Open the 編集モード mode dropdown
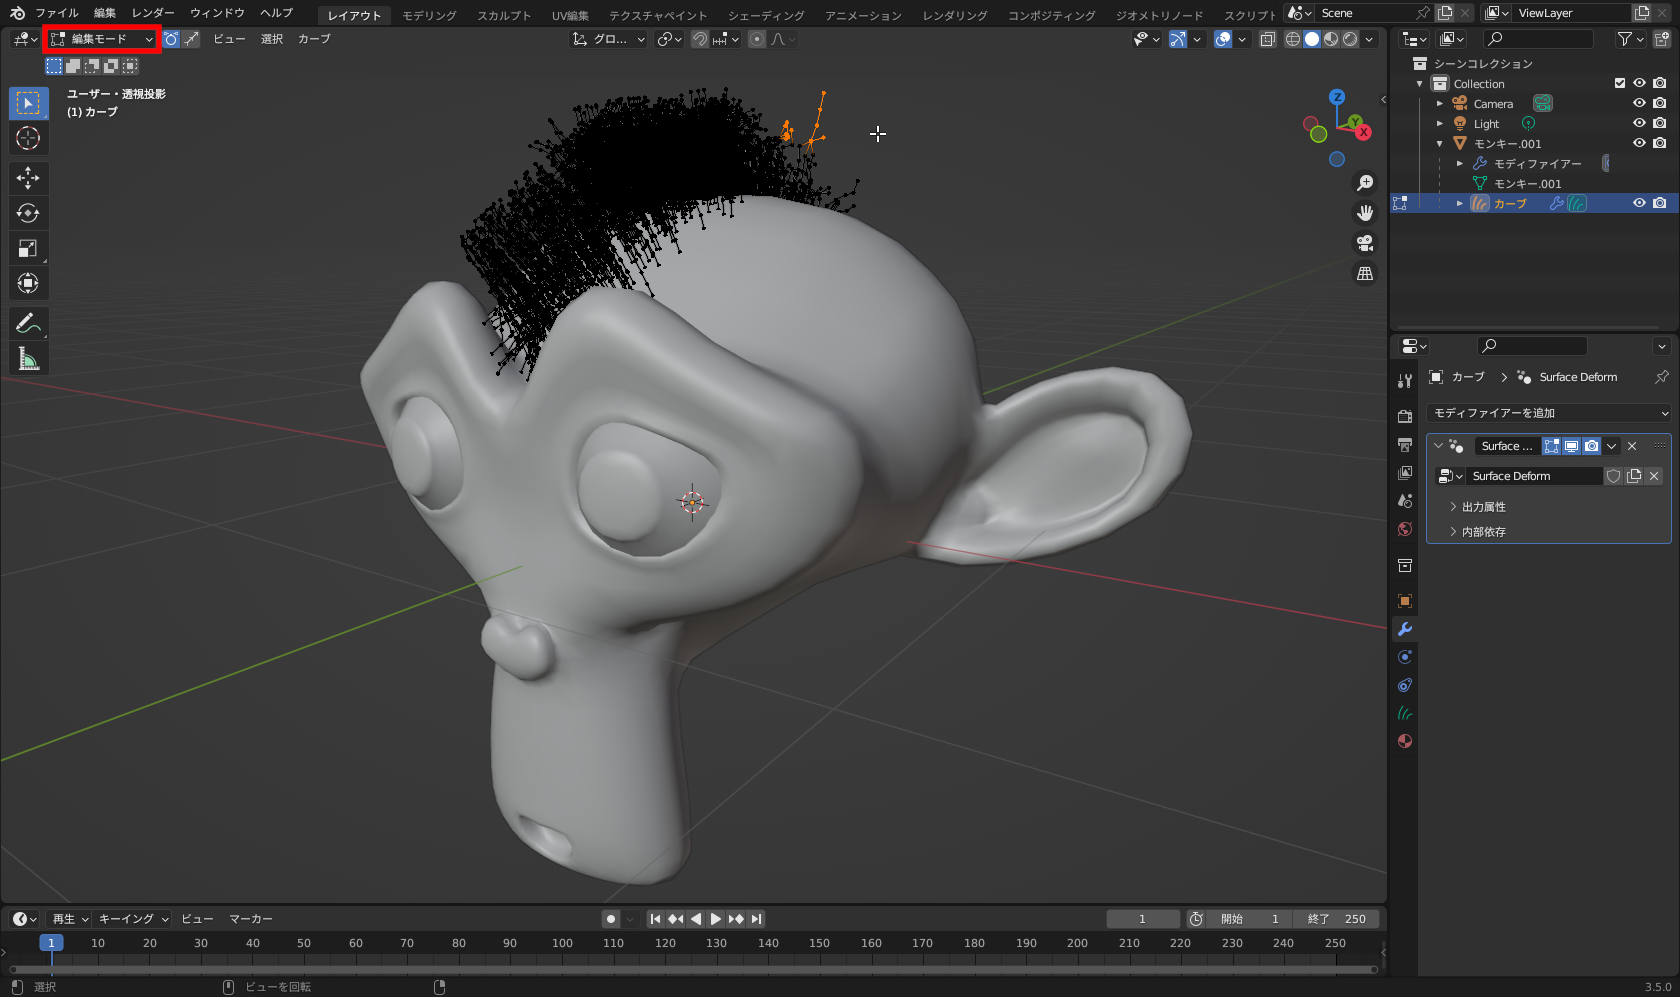 tap(101, 39)
